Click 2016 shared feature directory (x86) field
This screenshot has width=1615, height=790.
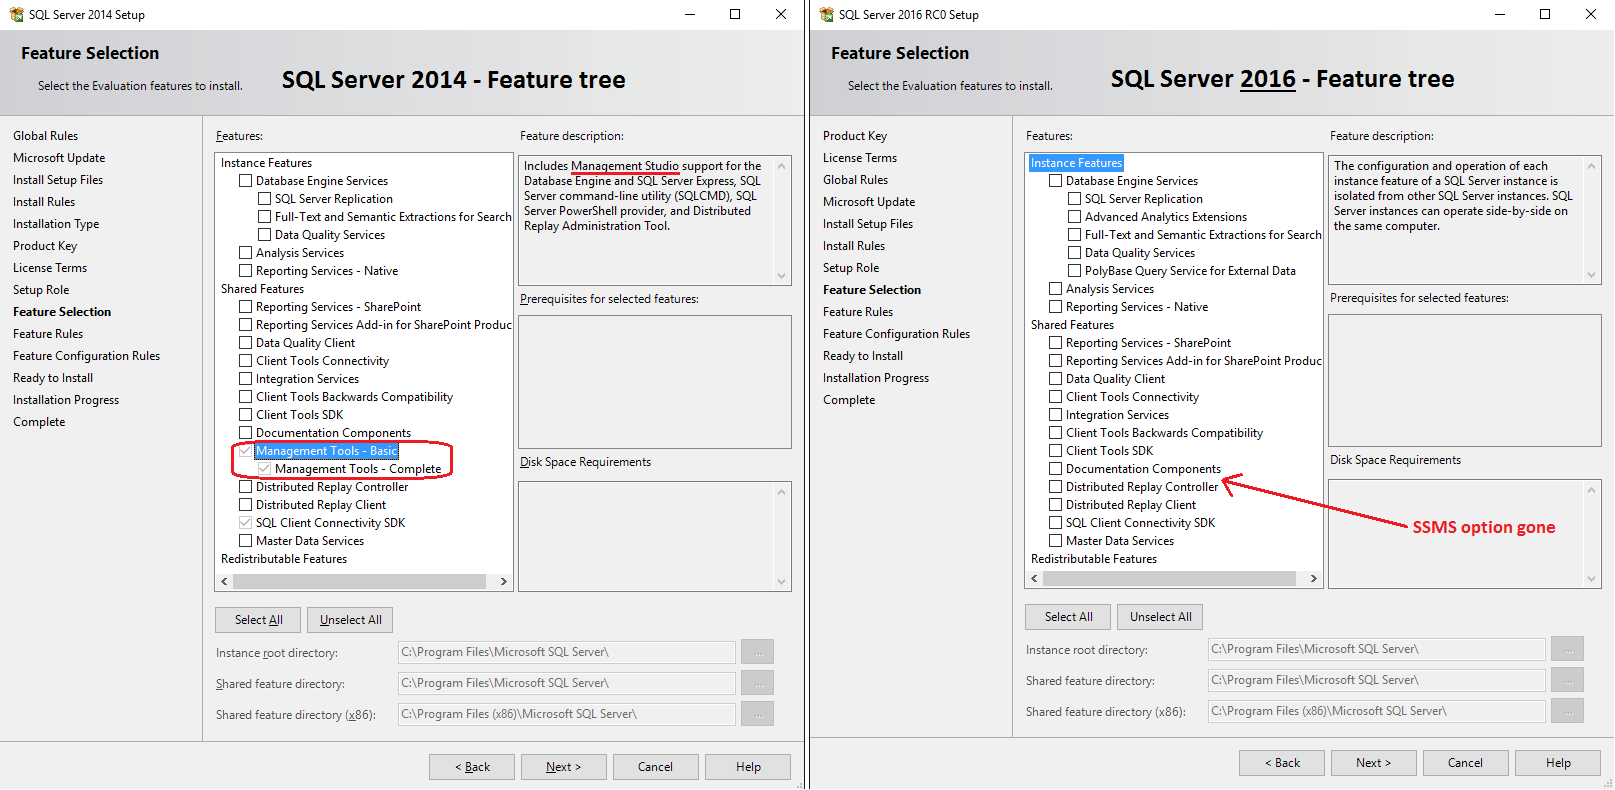(1377, 711)
